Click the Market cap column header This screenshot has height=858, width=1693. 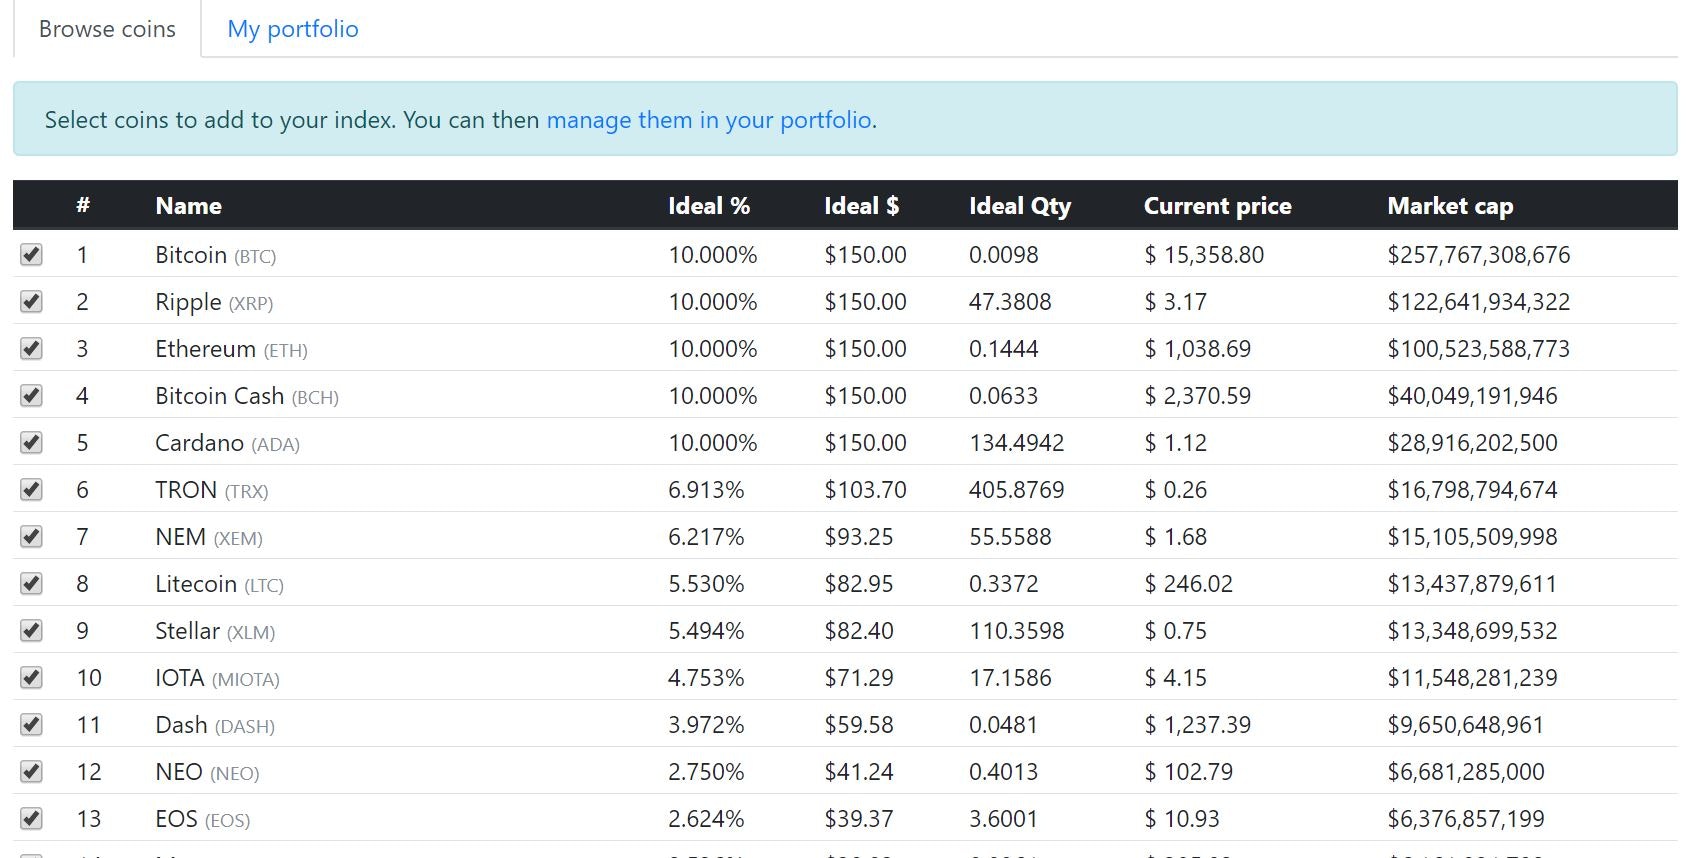point(1450,206)
